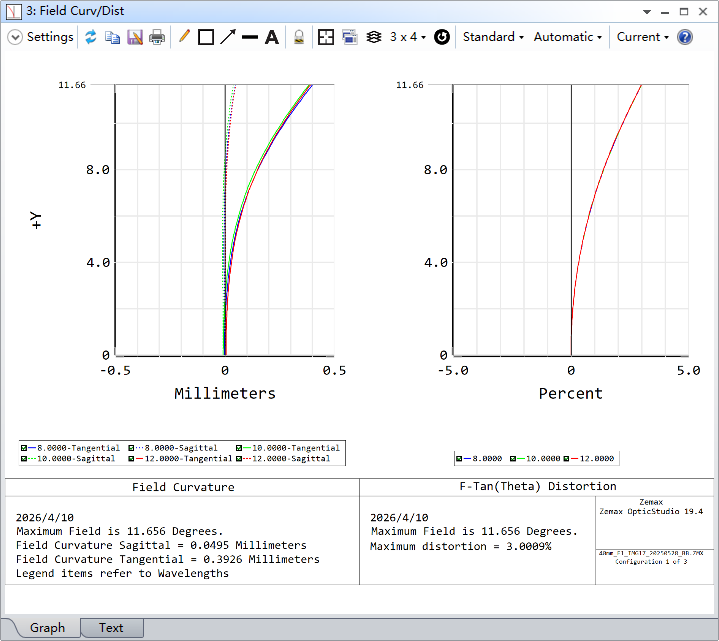
Task: Switch to the Graph tab
Action: [x=47, y=628]
